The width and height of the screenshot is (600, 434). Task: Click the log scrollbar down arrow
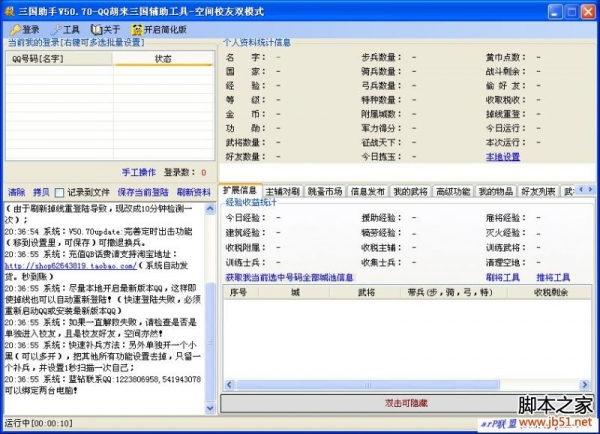pyautogui.click(x=210, y=408)
